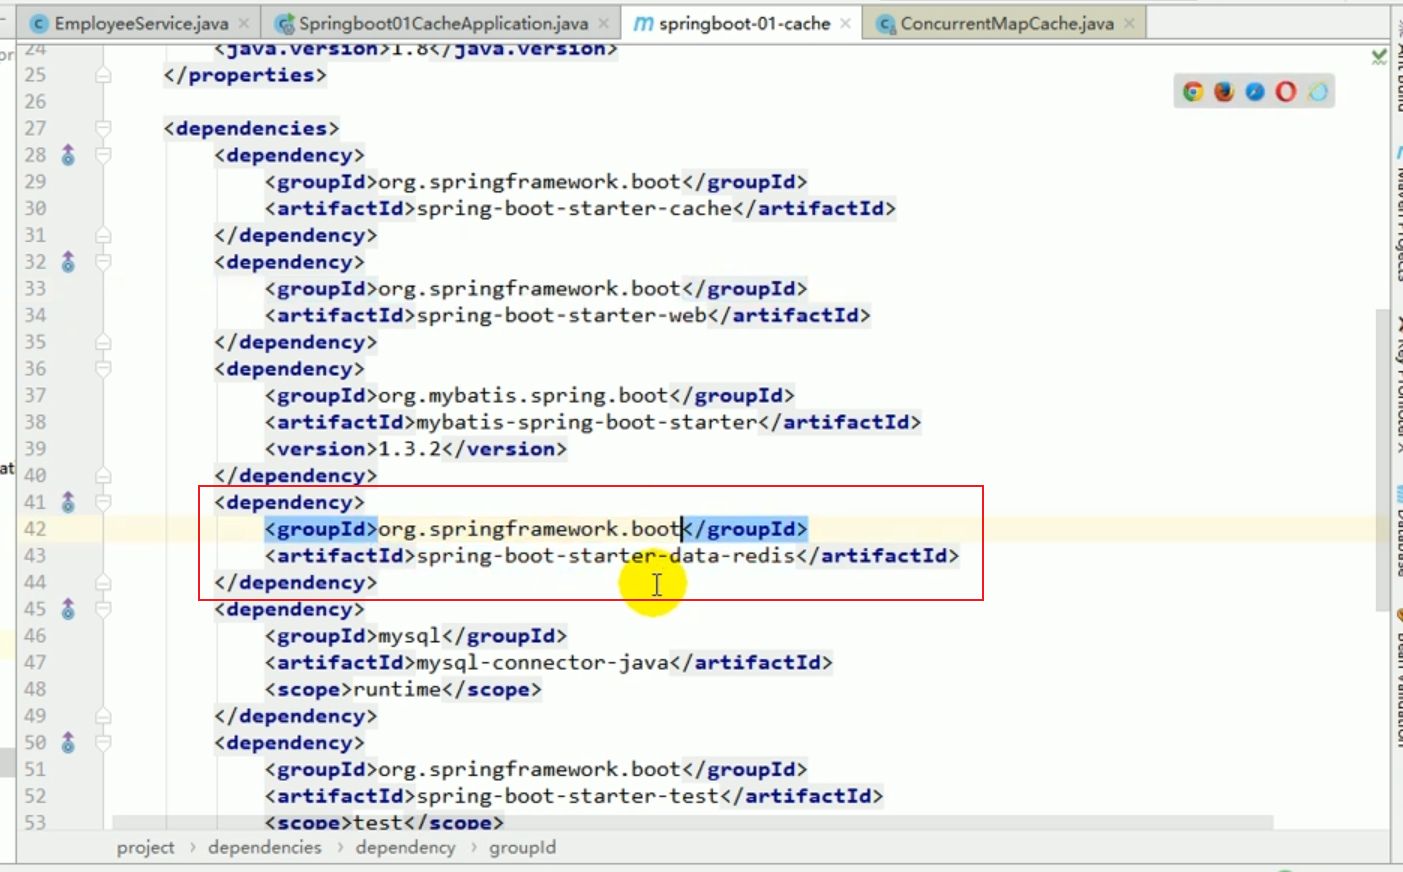
Task: Collapse the dependencies block at line 27
Action: pos(103,128)
